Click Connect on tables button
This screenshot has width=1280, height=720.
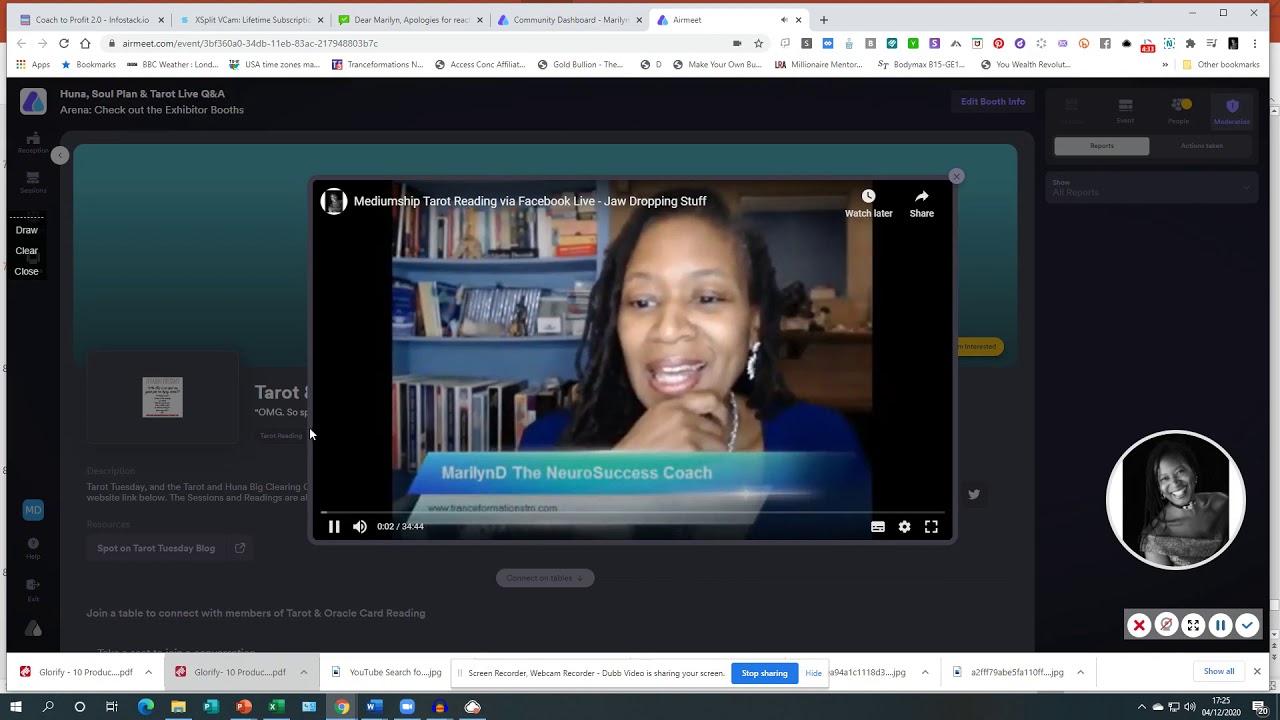coord(545,578)
